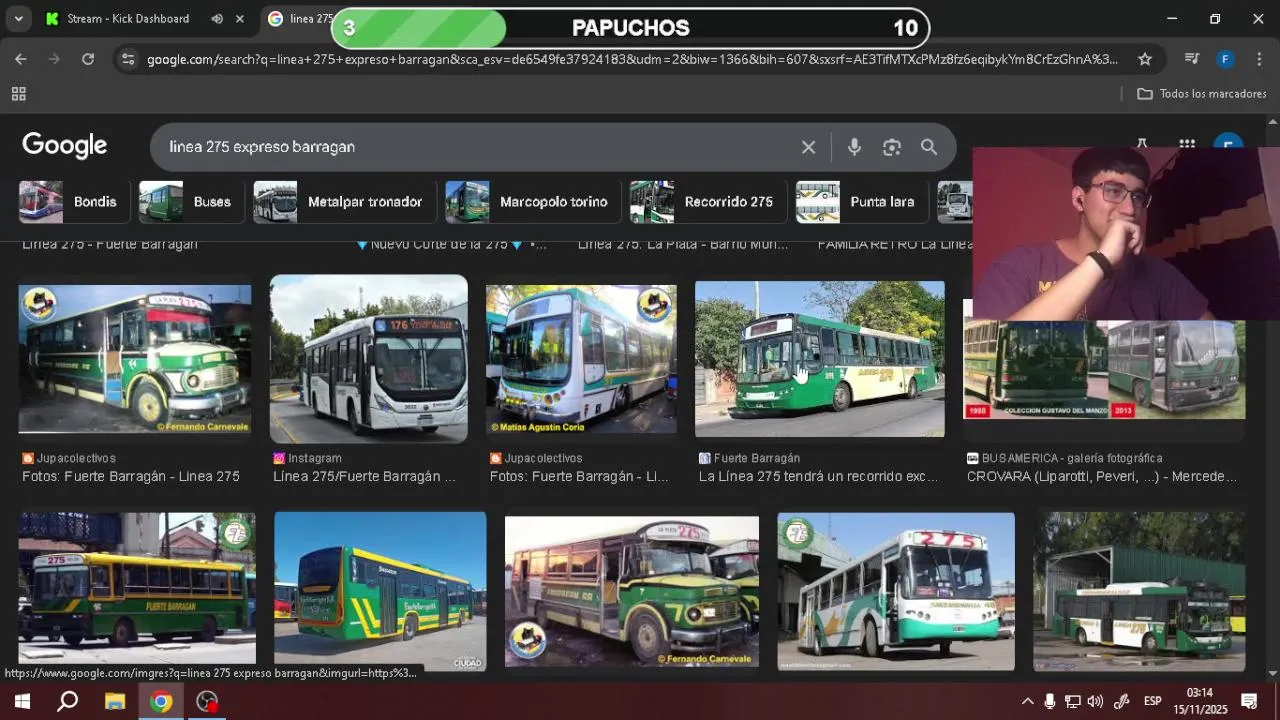
Task: Open Fuerte Barragán green bus thumbnail
Action: pyautogui.click(x=819, y=359)
